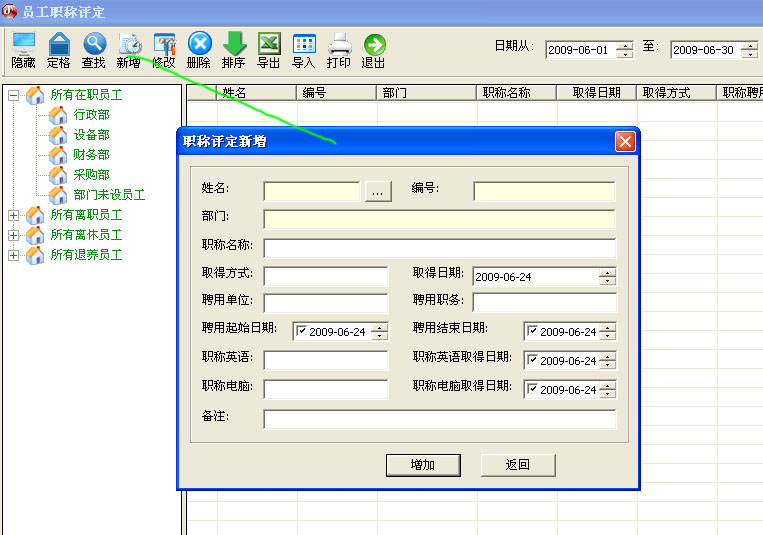The width and height of the screenshot is (763, 535).
Task: Click the 返回 (Return) button
Action: point(518,465)
